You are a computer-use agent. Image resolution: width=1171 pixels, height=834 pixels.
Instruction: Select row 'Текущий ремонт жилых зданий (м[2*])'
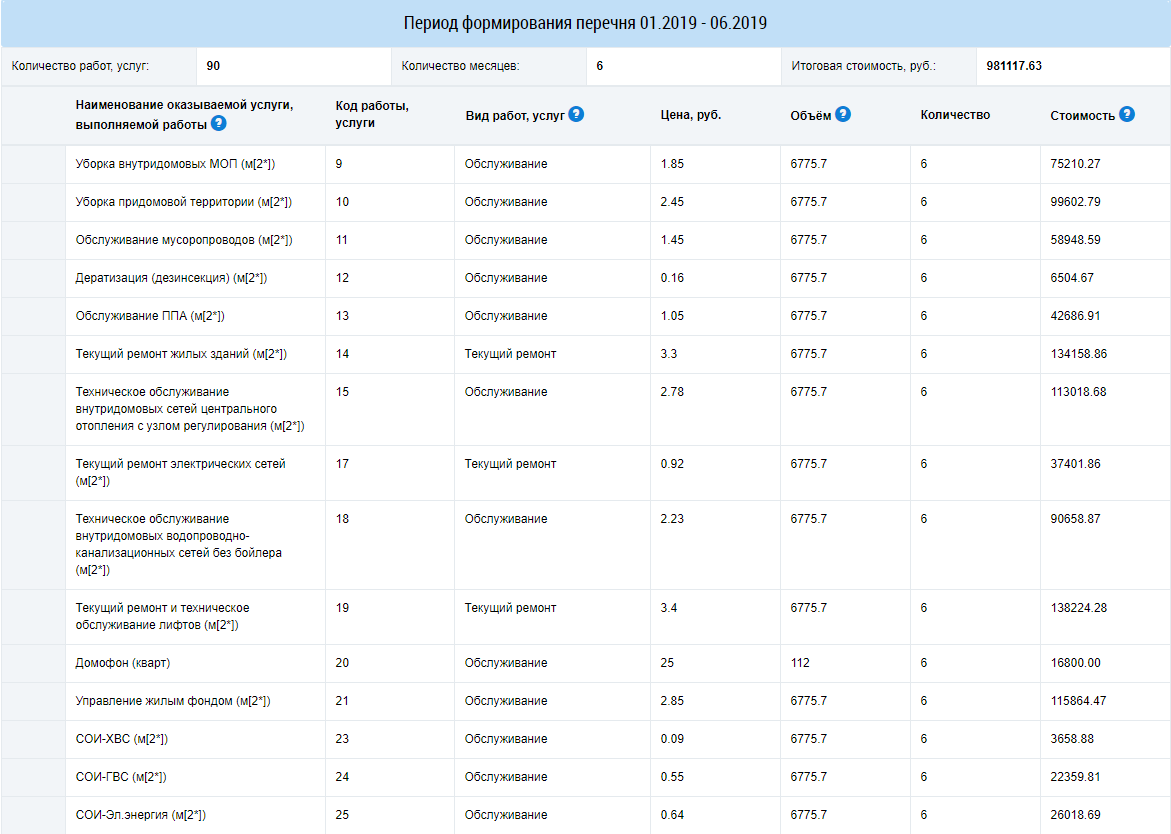[x=586, y=355]
